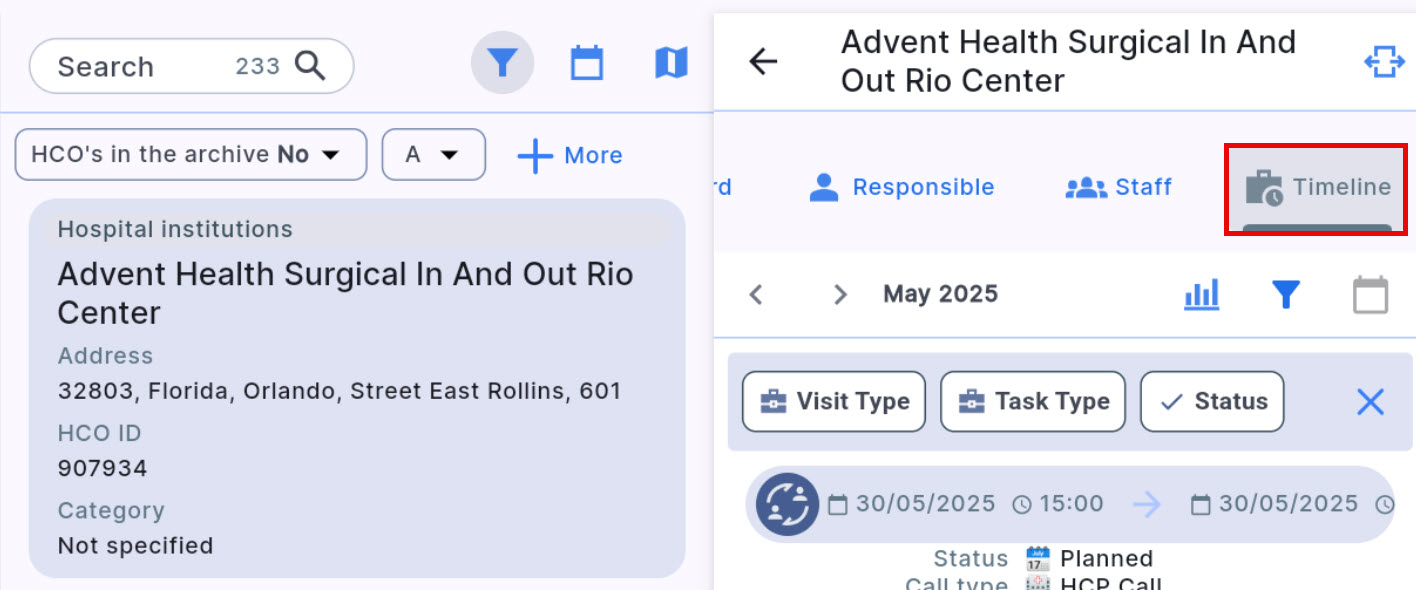Screen dimensions: 1416x590
Task: Open the HCO's in the archive dropdown
Action: (x=191, y=155)
